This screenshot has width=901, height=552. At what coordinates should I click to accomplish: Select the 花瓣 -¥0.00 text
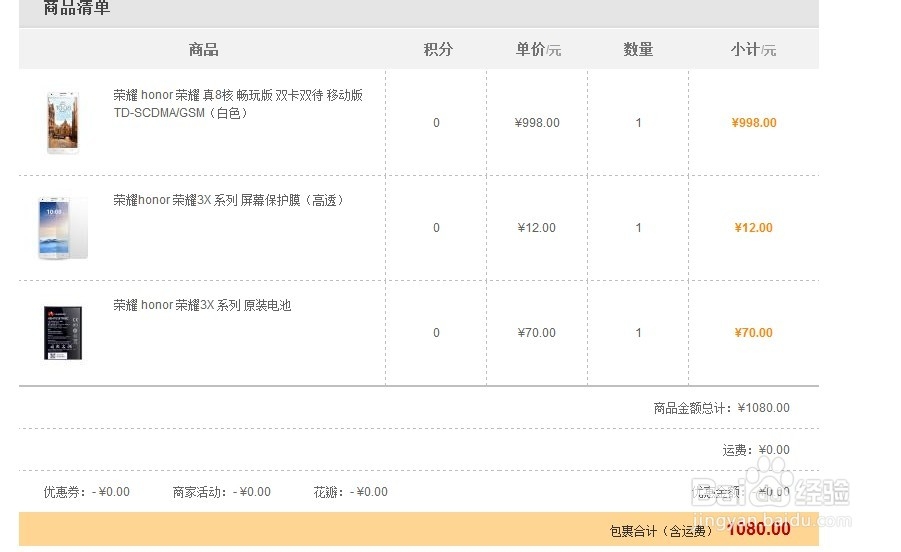351,492
